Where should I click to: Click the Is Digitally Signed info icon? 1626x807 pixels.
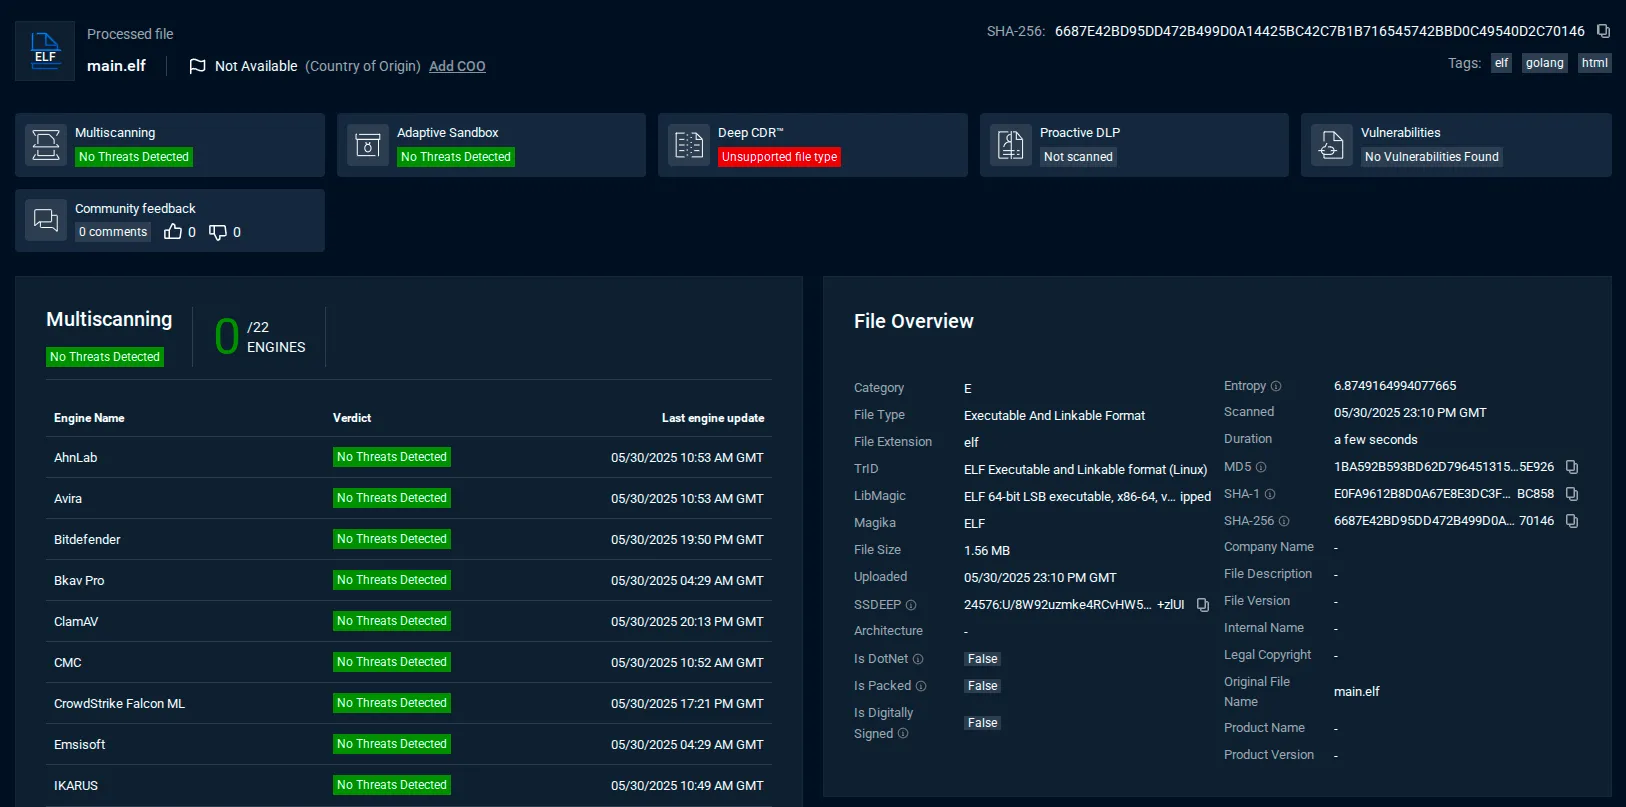(903, 734)
